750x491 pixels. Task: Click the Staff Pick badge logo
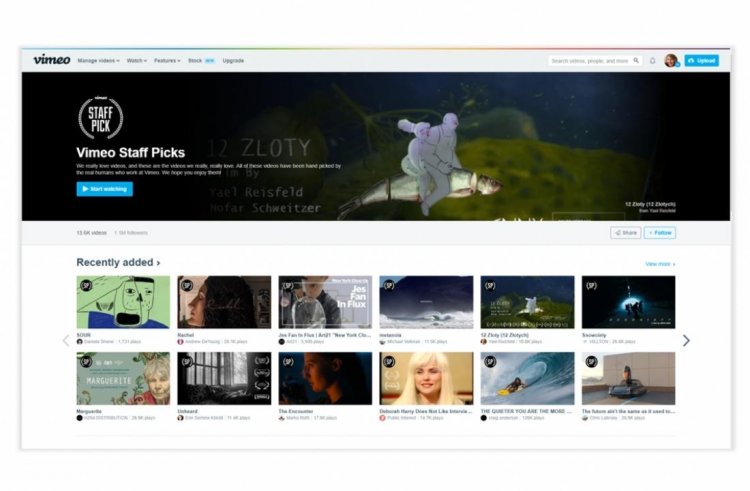100,118
